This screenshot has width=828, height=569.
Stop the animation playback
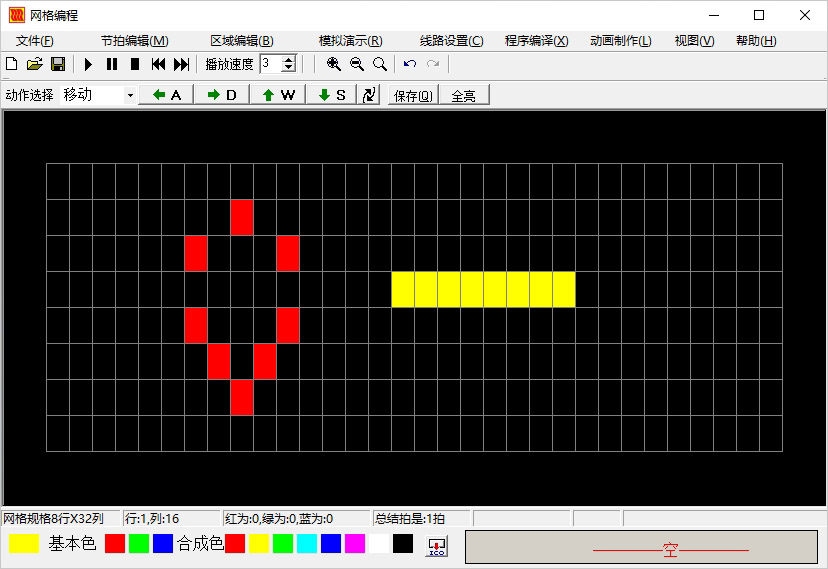pos(134,64)
